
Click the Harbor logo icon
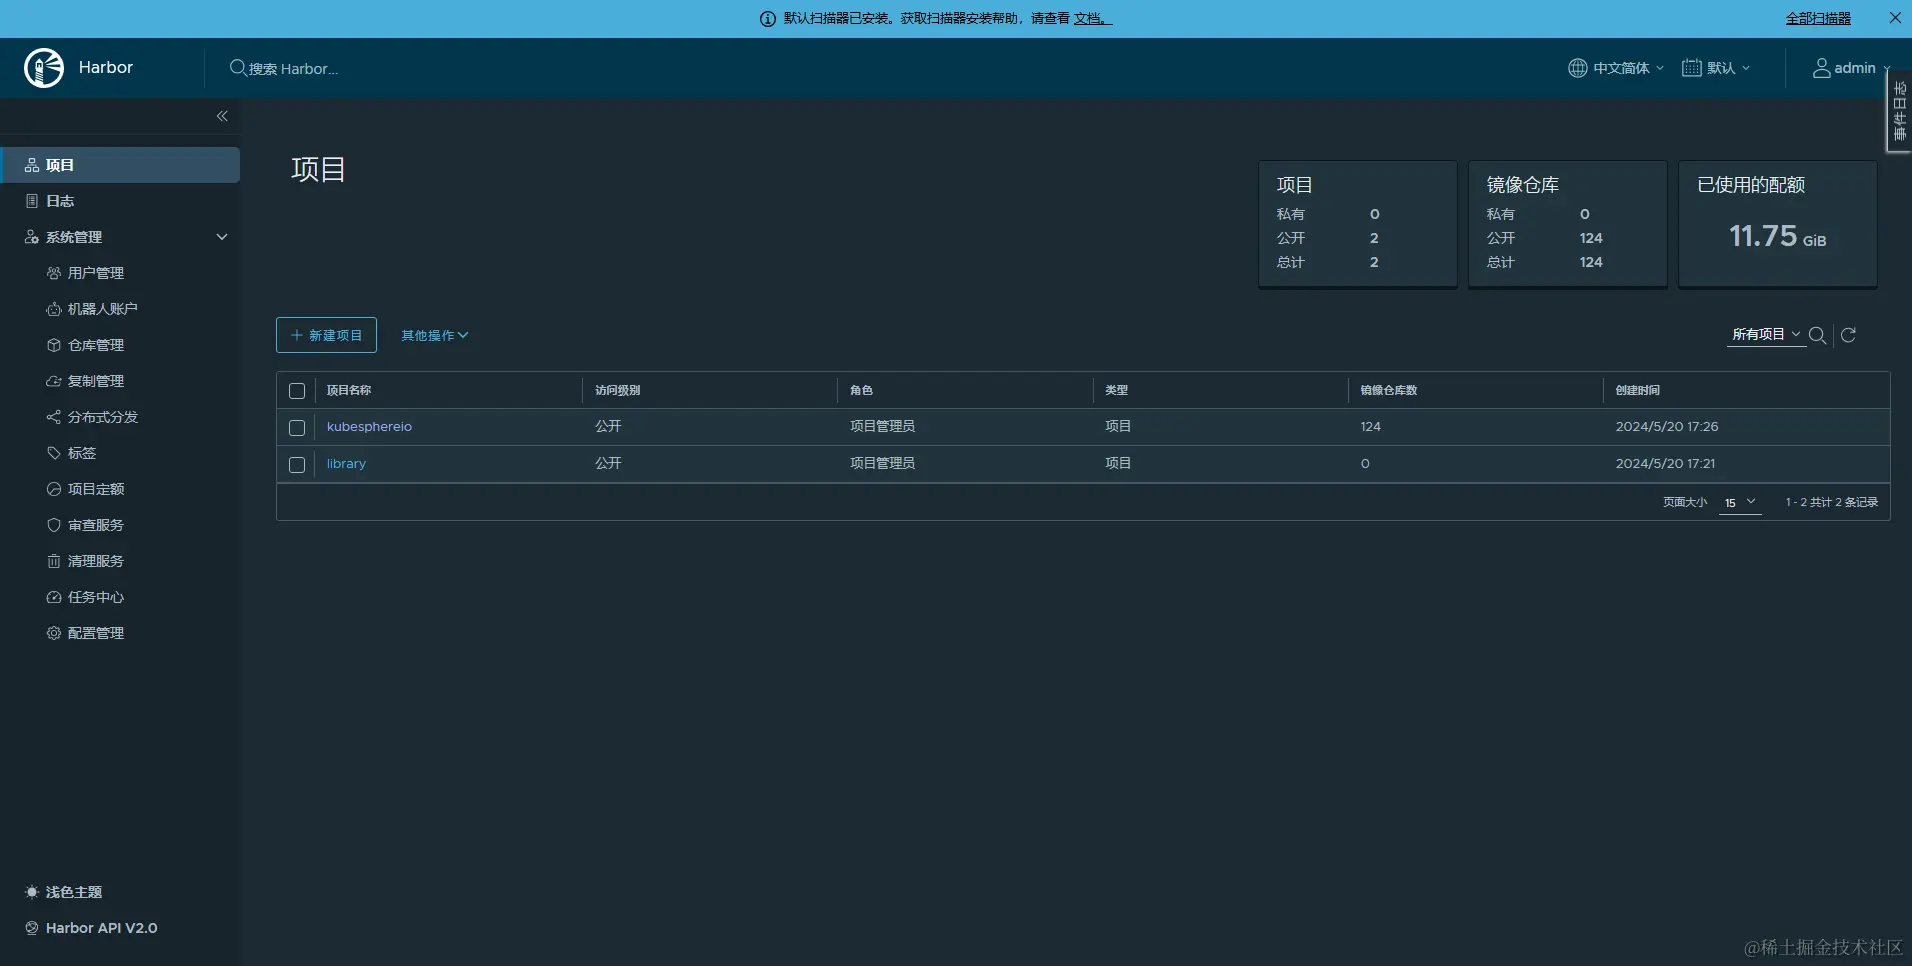(x=44, y=68)
